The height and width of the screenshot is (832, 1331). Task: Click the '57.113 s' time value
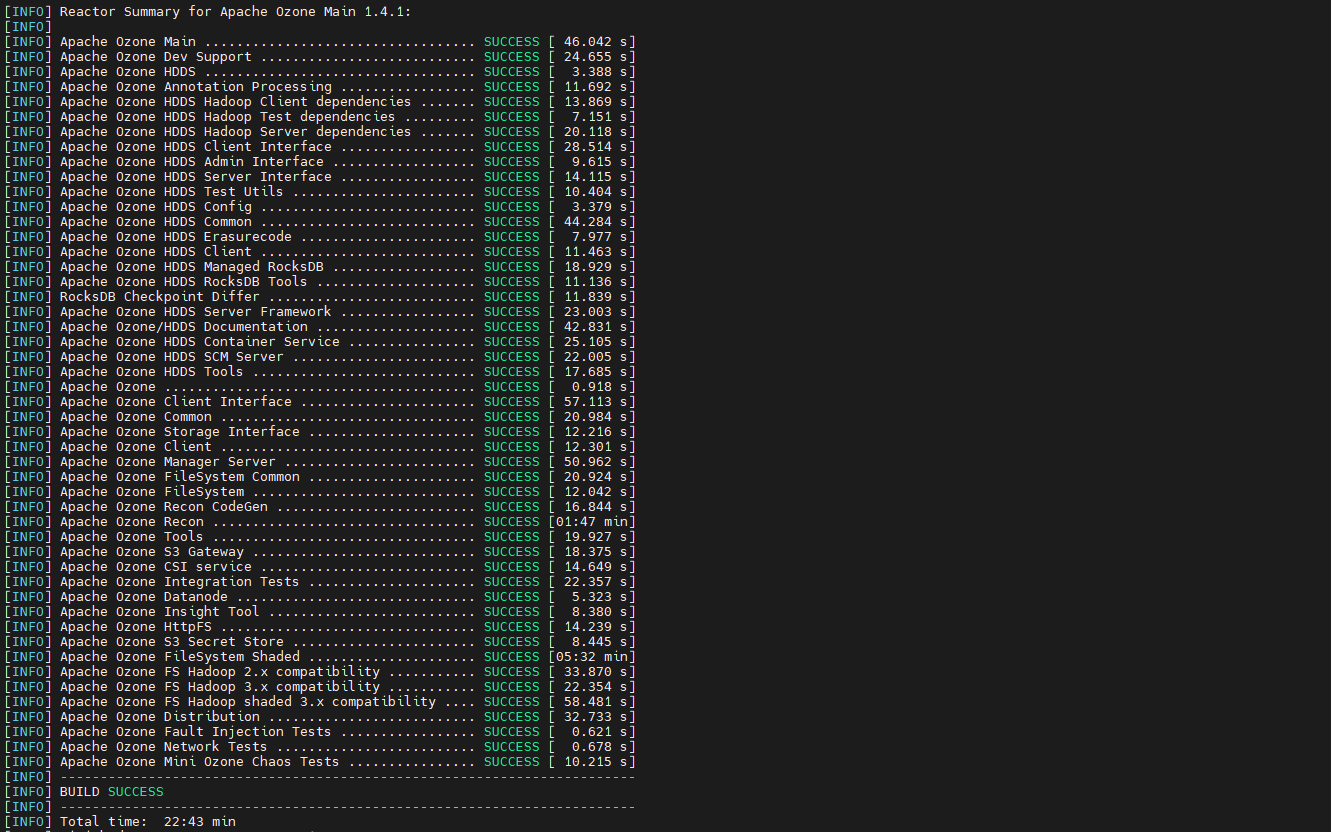click(598, 402)
